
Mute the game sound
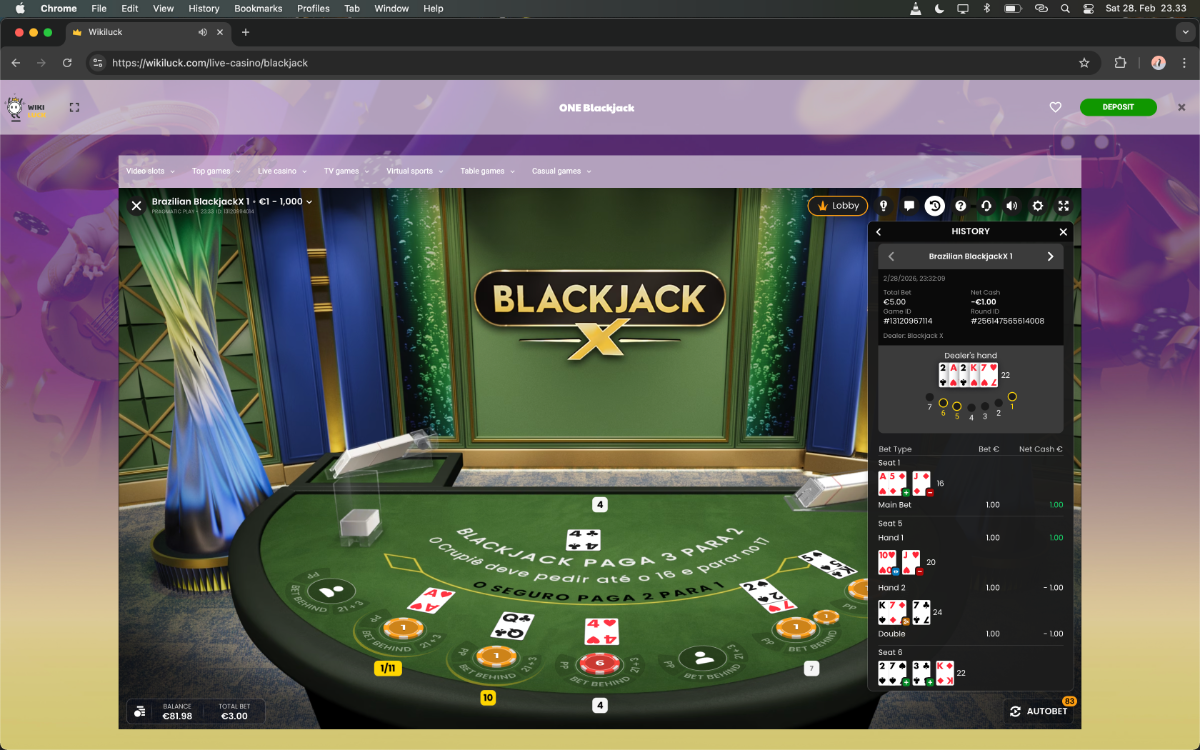point(1011,206)
